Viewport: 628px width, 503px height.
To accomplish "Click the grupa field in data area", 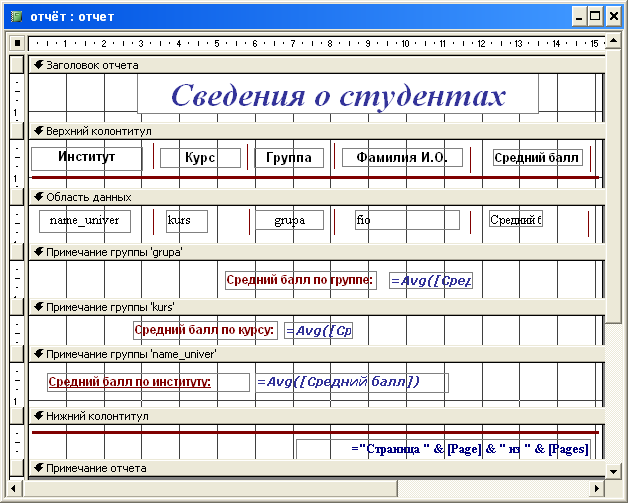I will click(x=289, y=220).
